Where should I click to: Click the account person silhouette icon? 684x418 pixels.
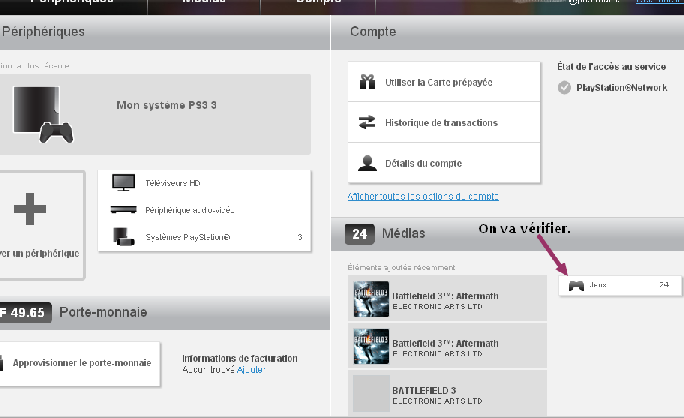click(367, 163)
